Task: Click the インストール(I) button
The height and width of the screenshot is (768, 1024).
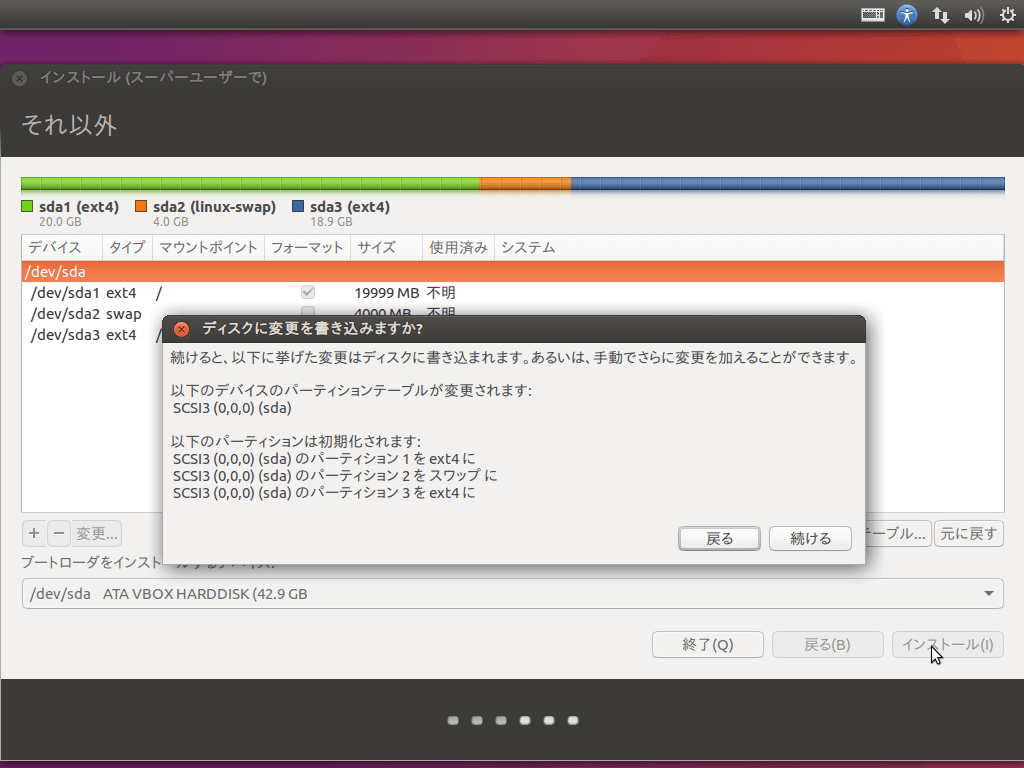Action: pos(947,644)
